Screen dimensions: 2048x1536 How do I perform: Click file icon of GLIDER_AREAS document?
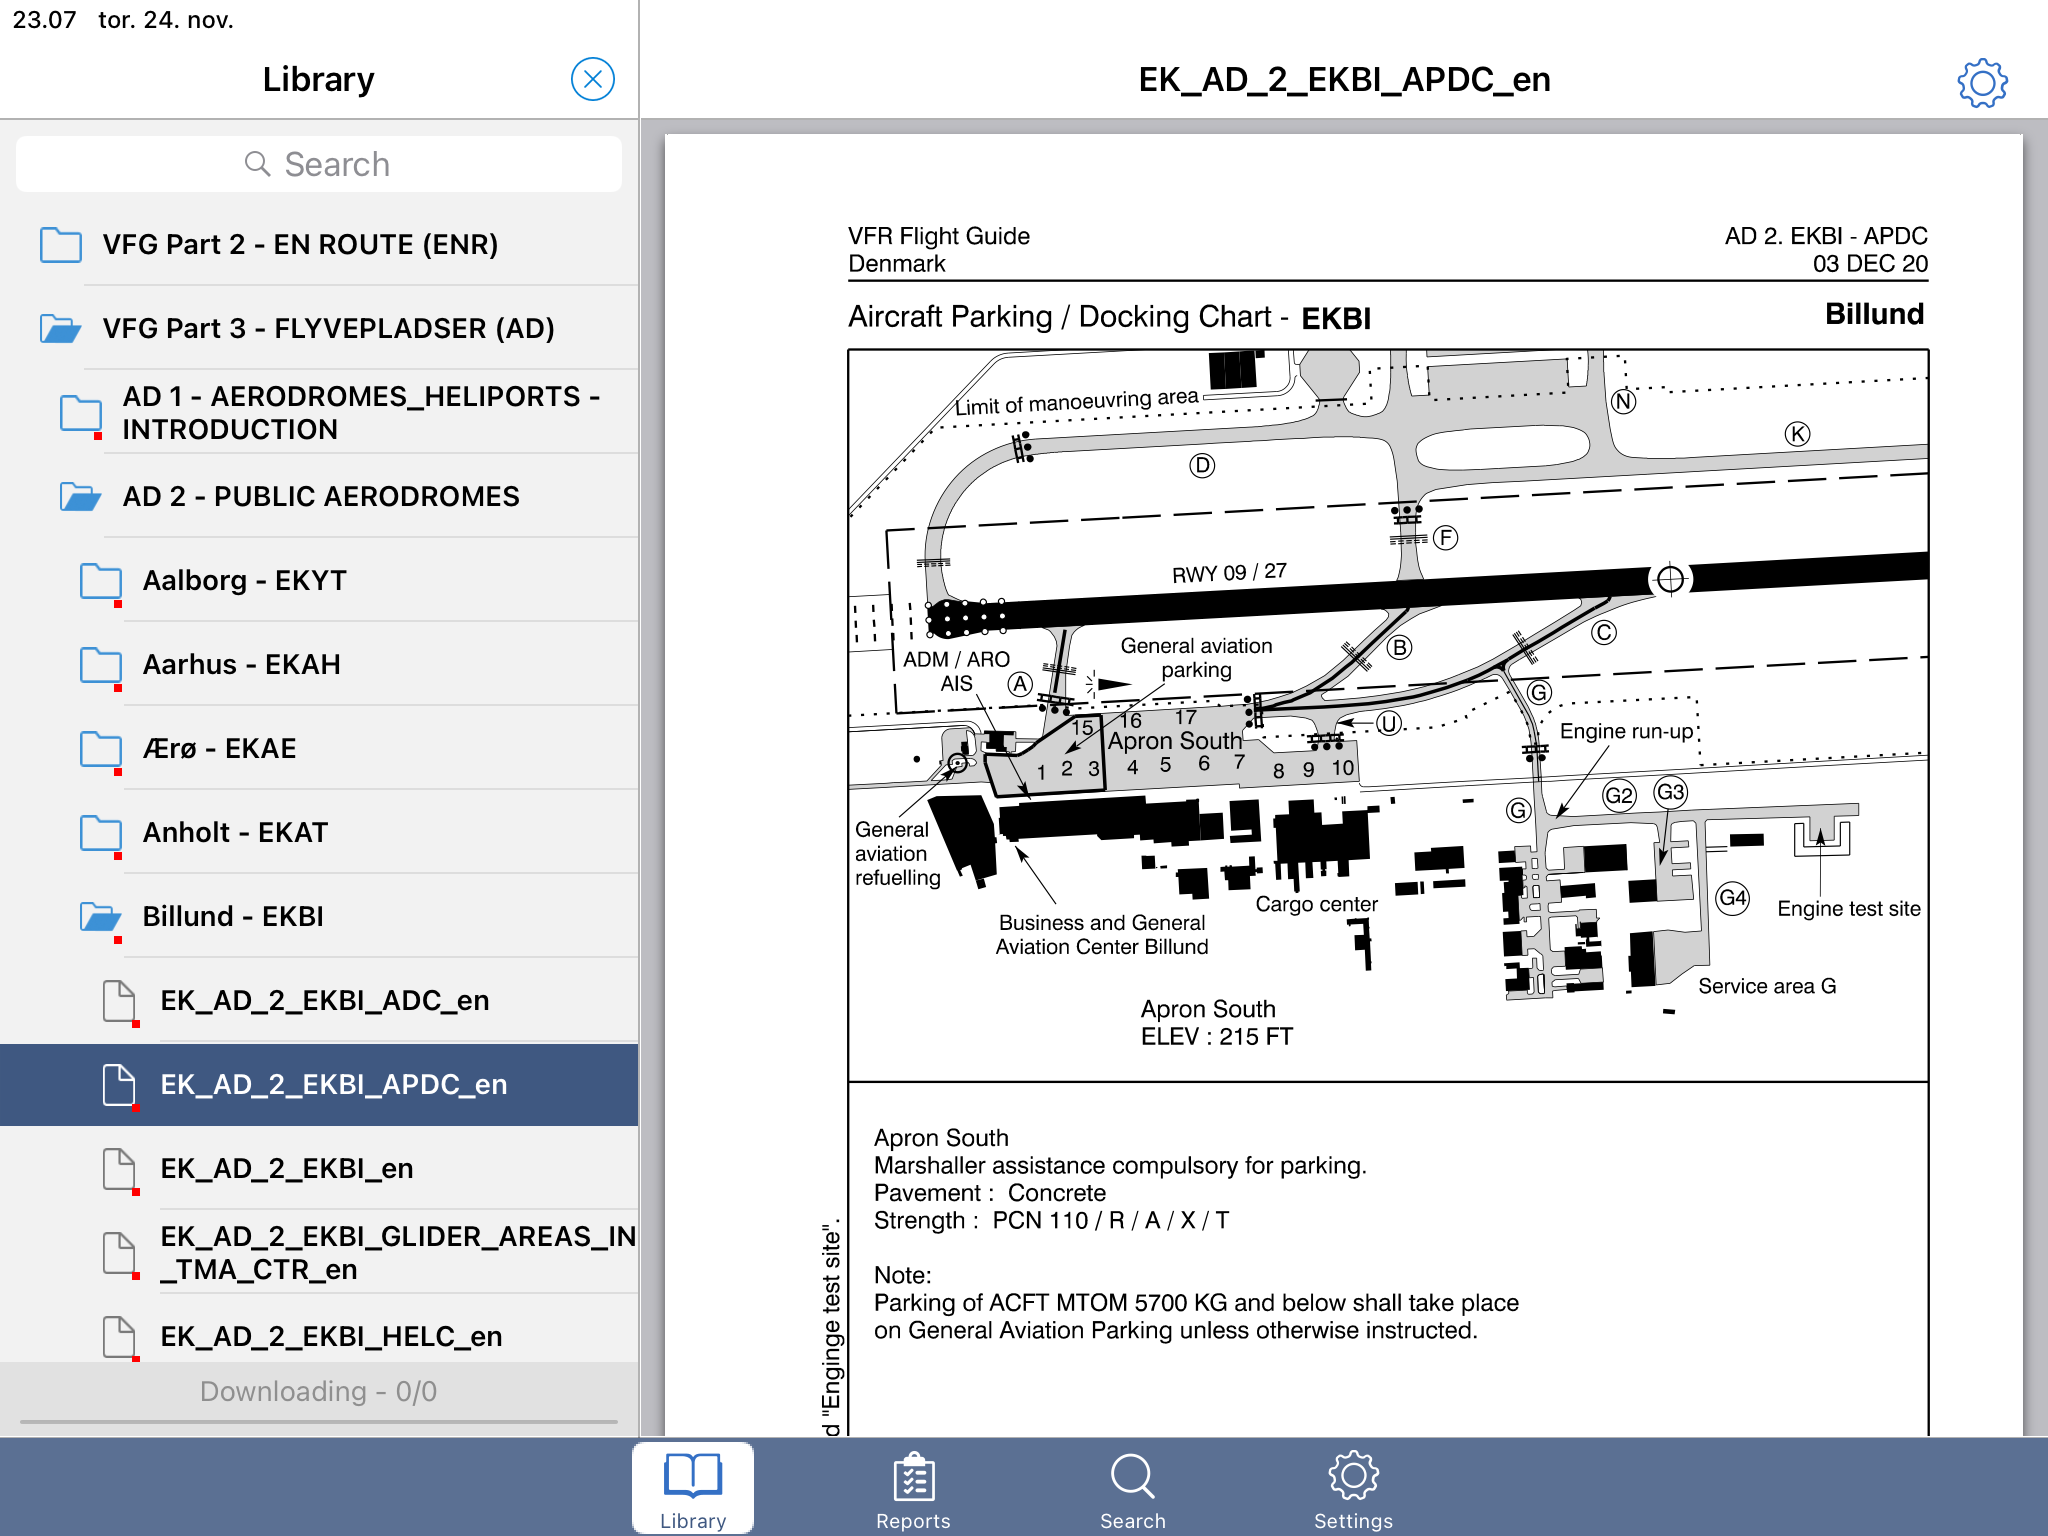click(120, 1253)
